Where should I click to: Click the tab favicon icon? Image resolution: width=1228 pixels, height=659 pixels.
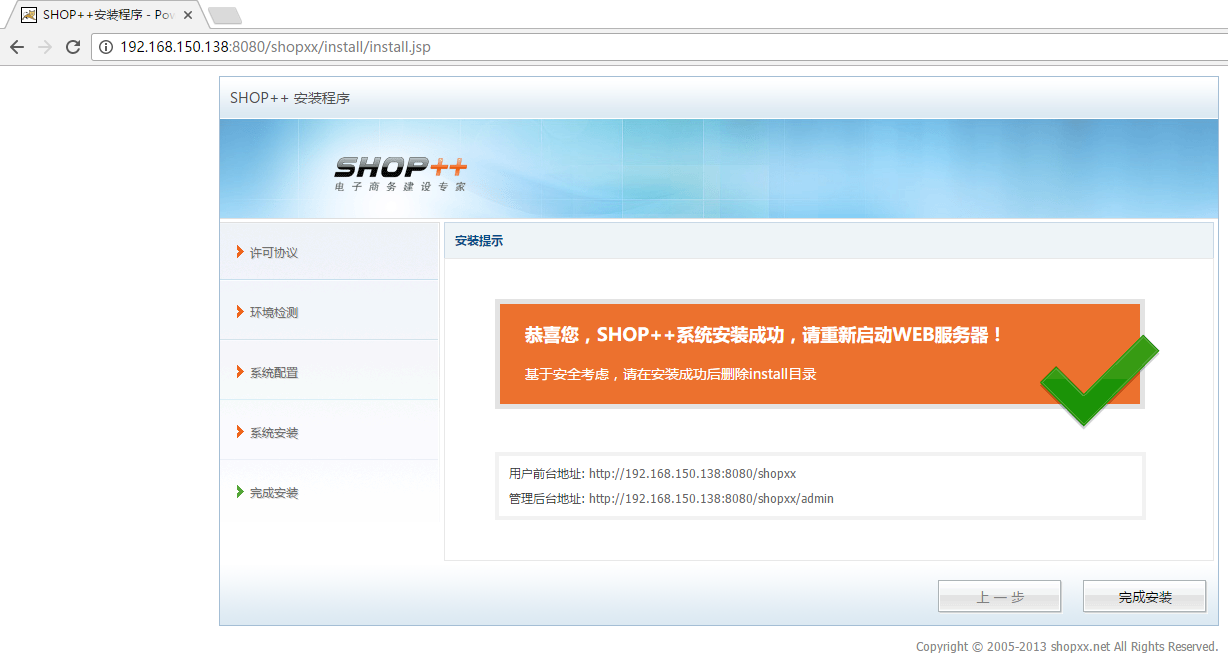pyautogui.click(x=29, y=15)
